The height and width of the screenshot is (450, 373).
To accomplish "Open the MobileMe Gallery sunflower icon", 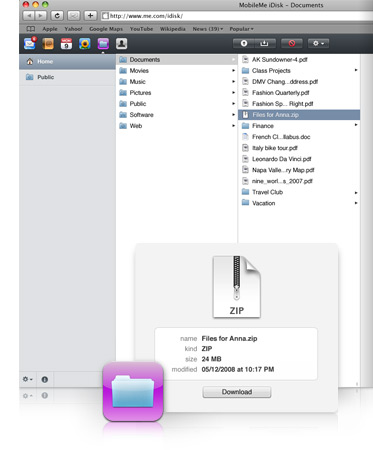I will (x=85, y=43).
